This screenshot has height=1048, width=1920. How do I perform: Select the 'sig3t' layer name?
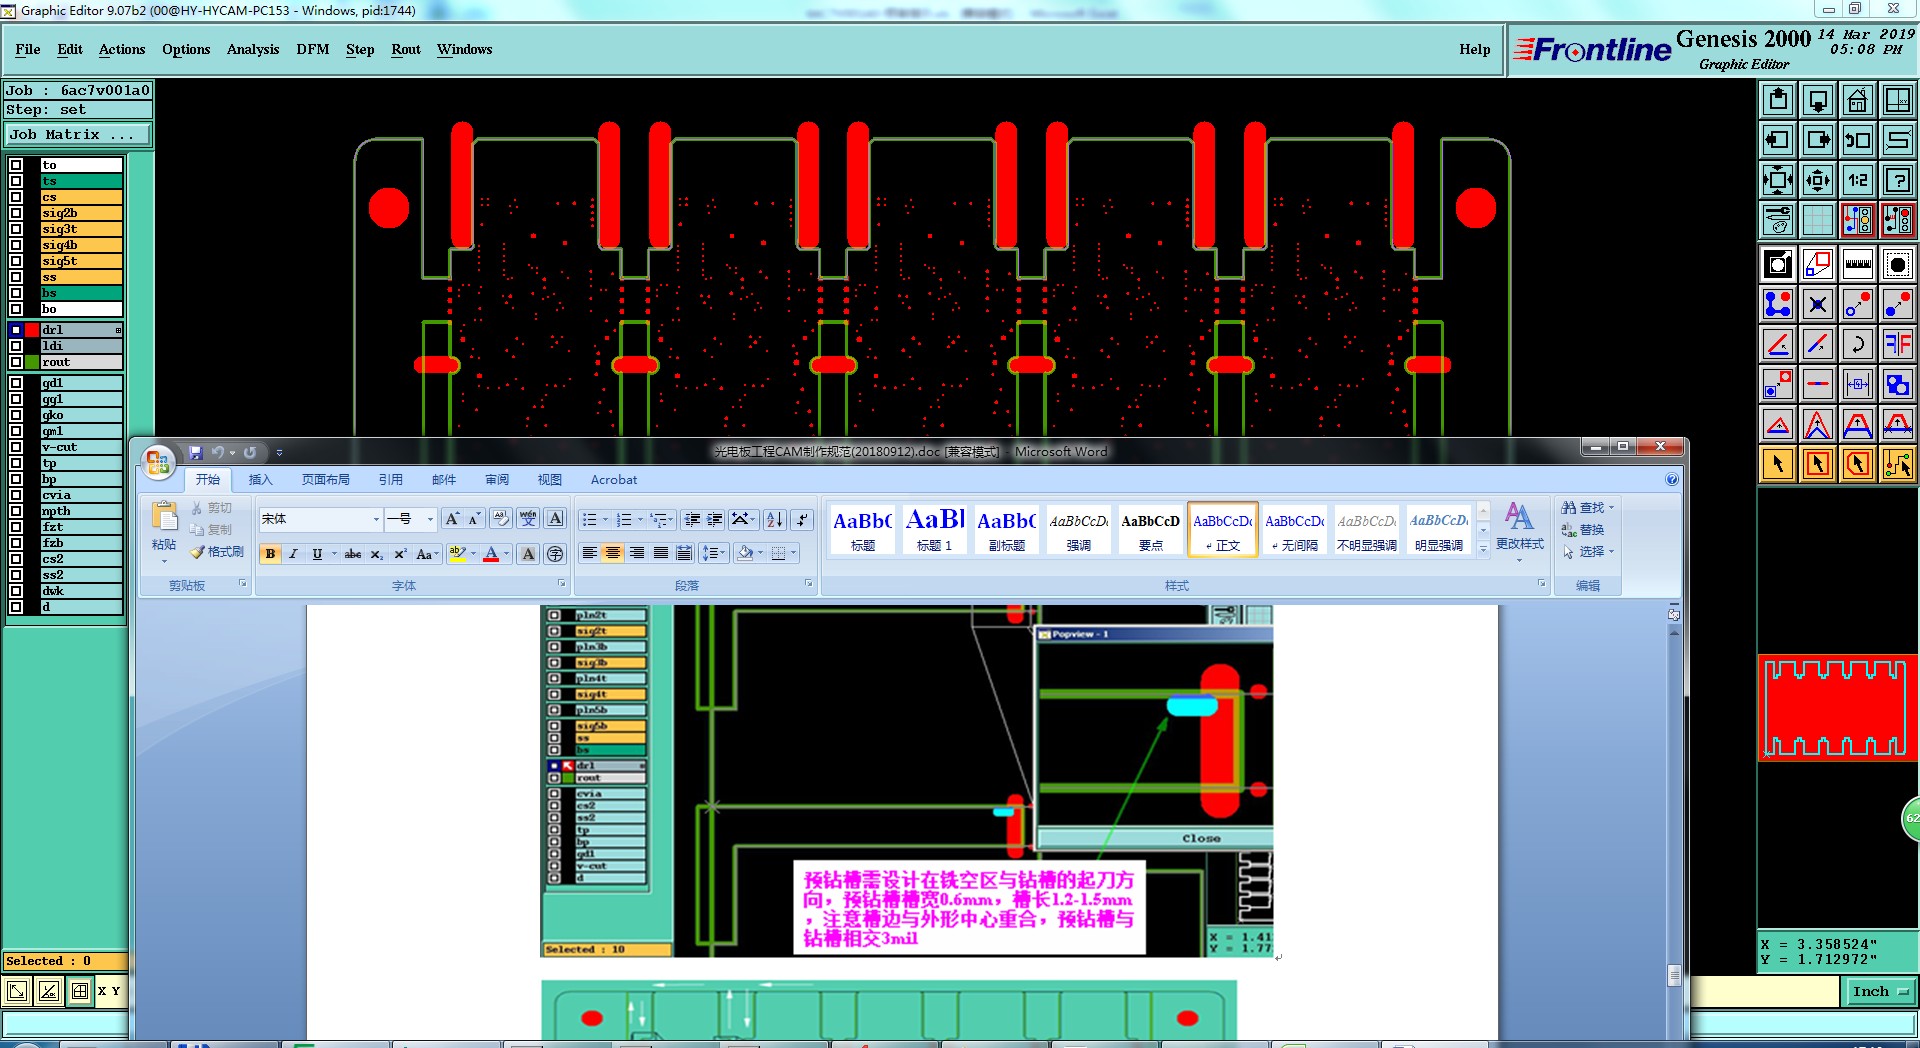click(82, 229)
